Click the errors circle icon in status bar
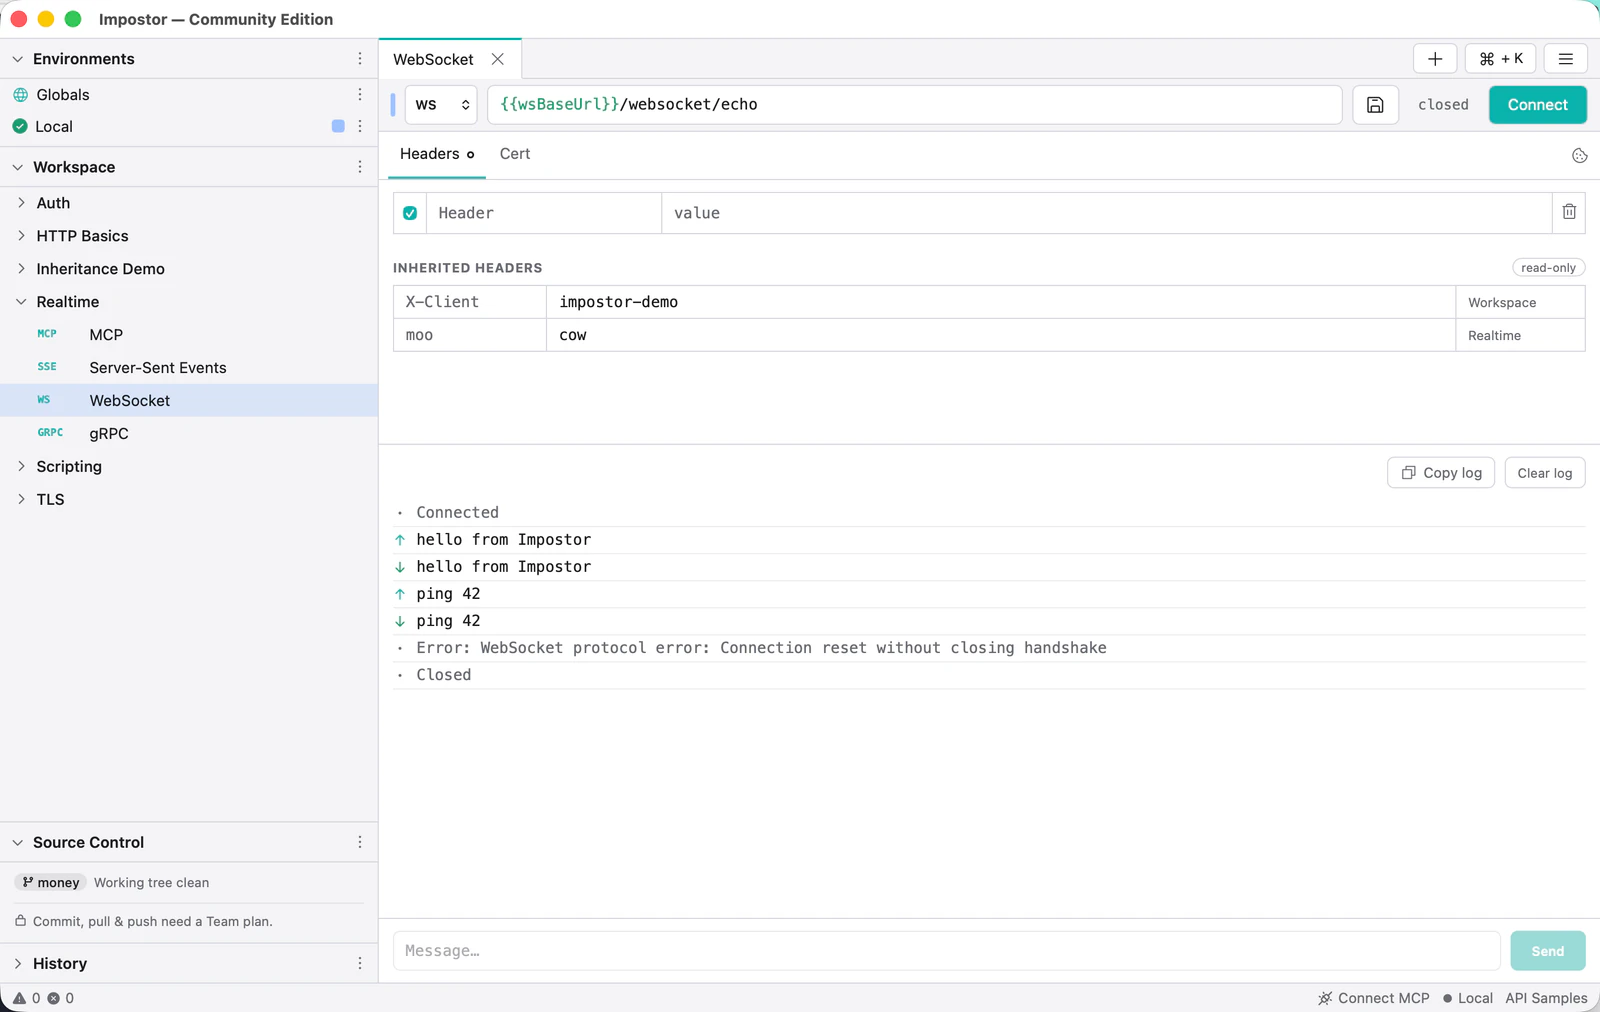Image resolution: width=1600 pixels, height=1012 pixels. (54, 998)
